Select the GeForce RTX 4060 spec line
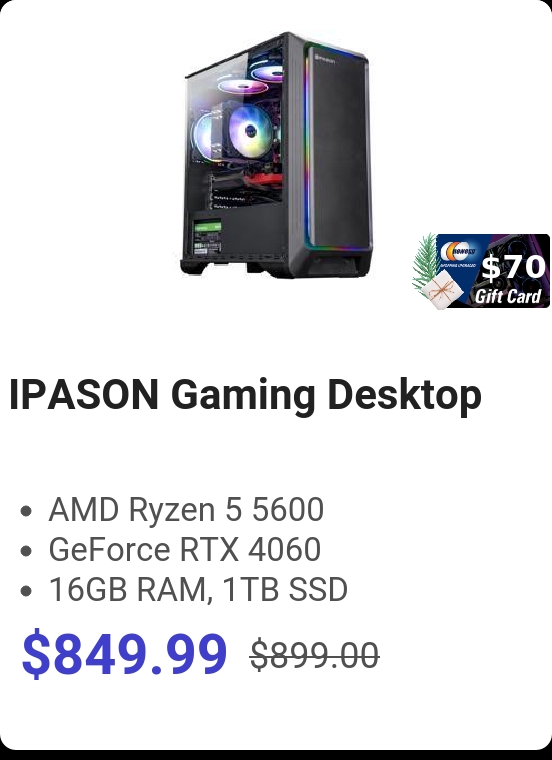Viewport: 552px width, 760px height. point(185,549)
